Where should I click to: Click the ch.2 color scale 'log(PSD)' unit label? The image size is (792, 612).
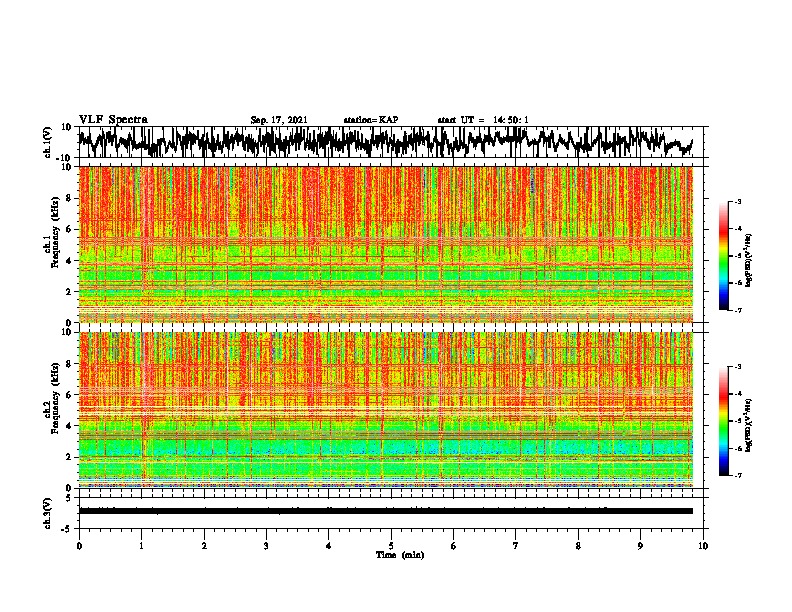(x=749, y=425)
